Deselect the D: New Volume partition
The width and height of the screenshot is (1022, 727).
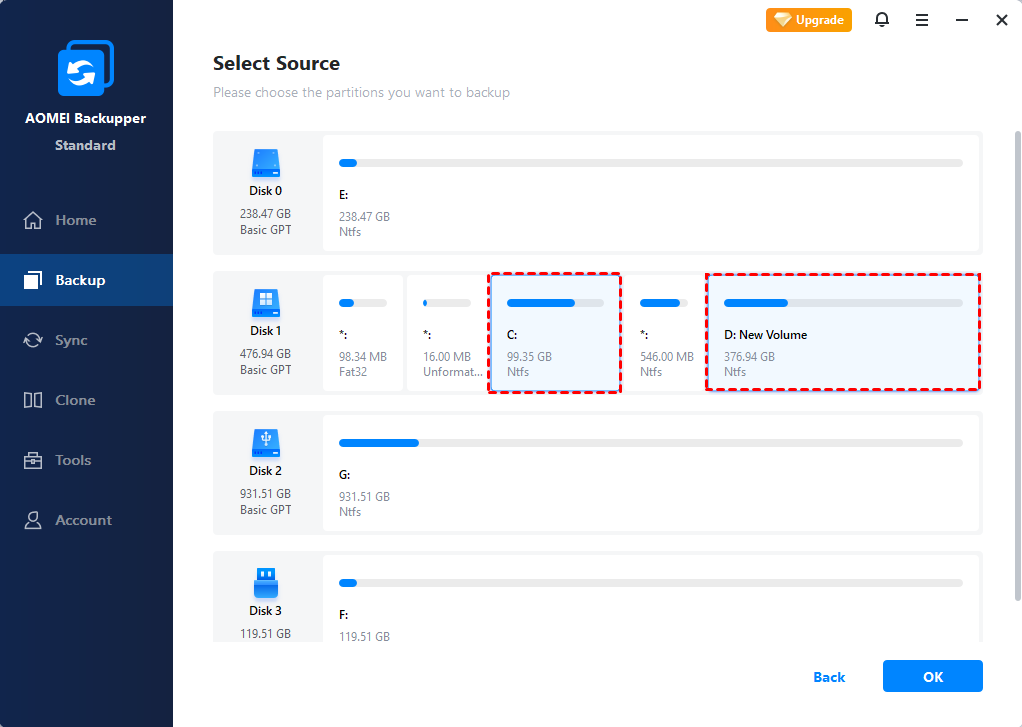tap(843, 334)
